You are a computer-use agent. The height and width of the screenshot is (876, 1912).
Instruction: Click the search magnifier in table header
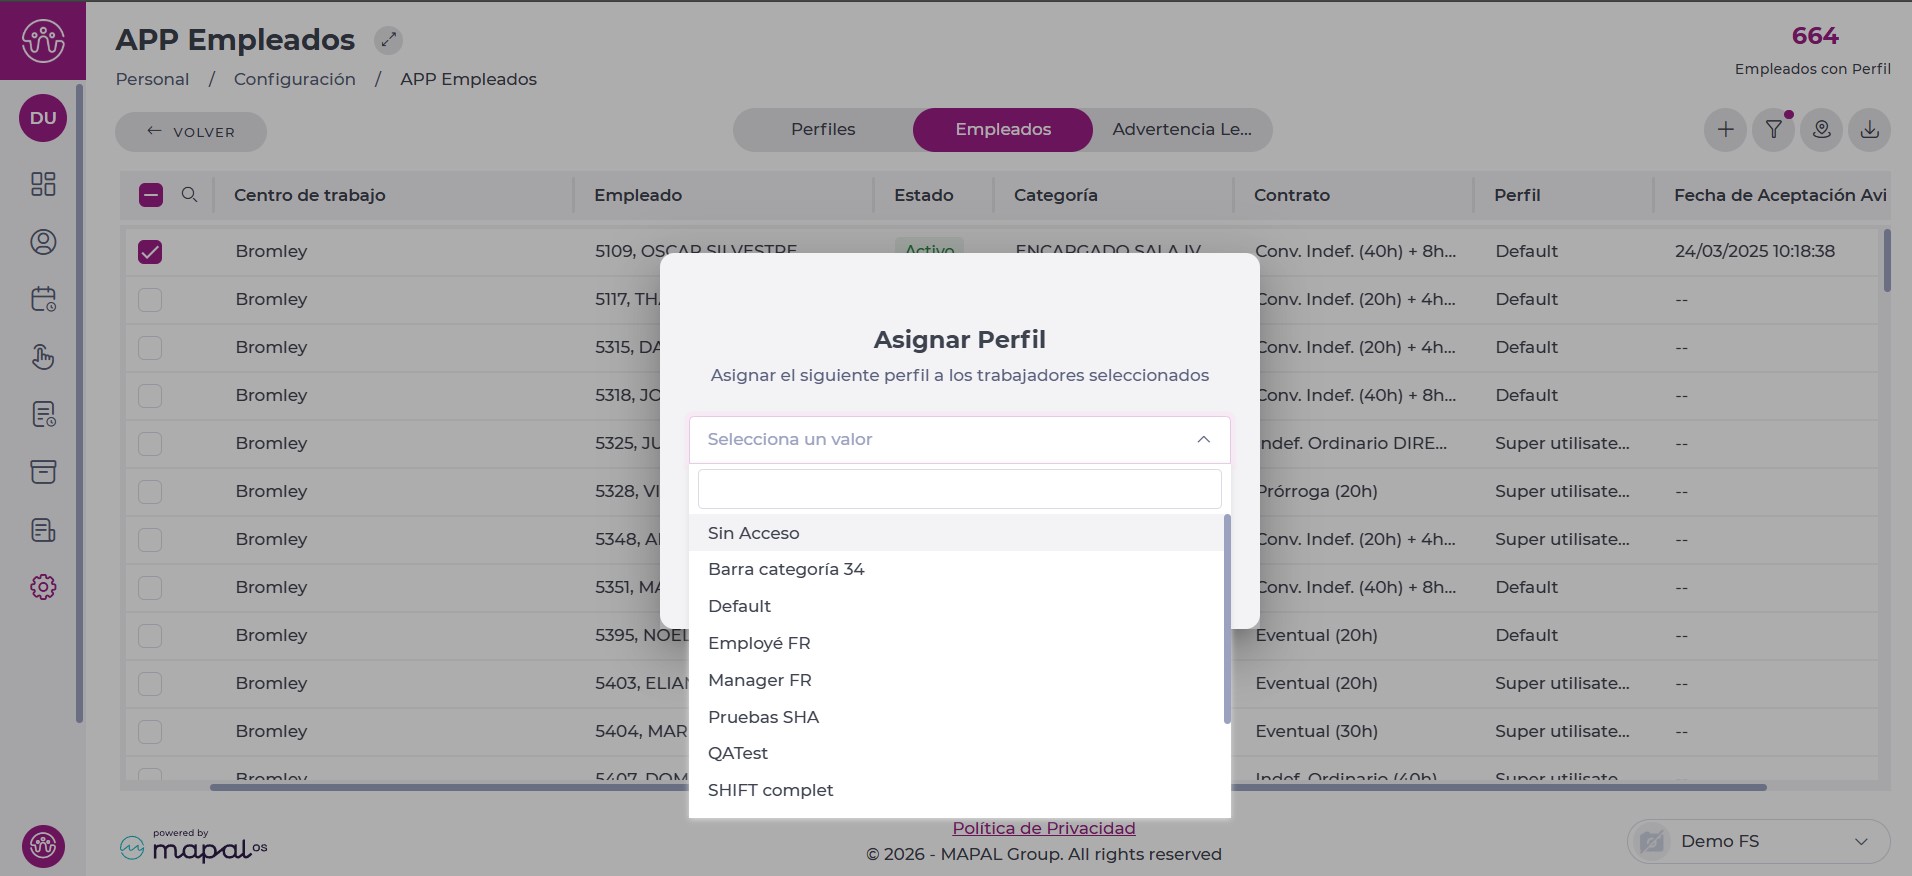pos(189,195)
